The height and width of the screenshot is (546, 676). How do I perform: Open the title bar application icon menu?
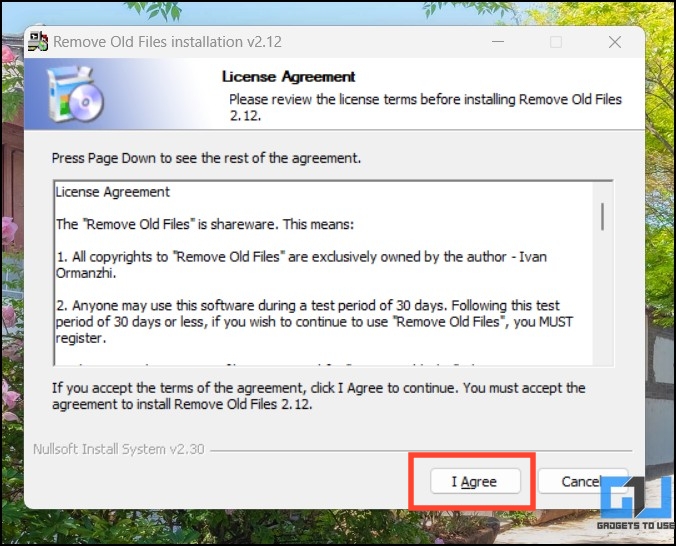click(38, 41)
